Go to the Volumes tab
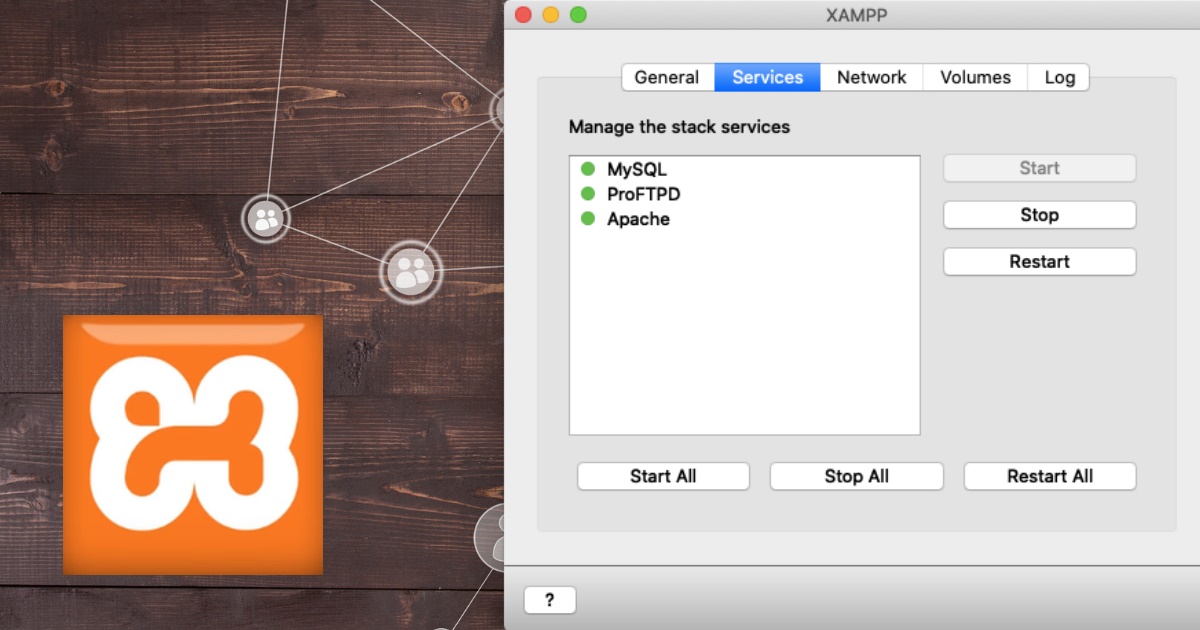The height and width of the screenshot is (630, 1200). pos(975,77)
